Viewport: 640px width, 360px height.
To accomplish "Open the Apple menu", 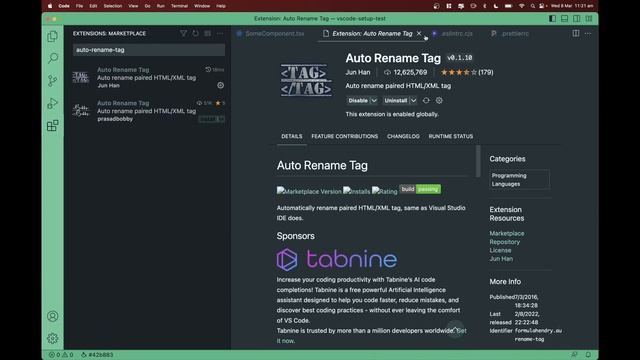I will pos(50,6).
